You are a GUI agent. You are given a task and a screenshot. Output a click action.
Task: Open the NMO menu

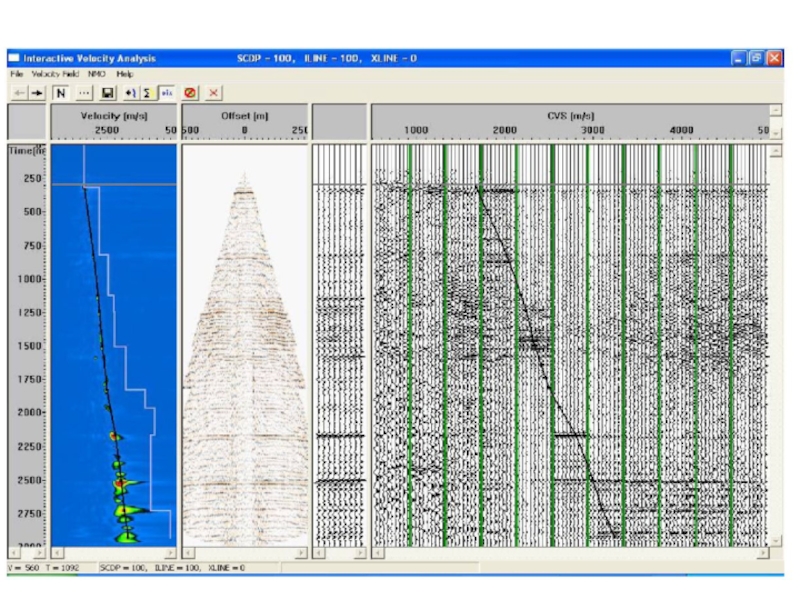pyautogui.click(x=97, y=74)
